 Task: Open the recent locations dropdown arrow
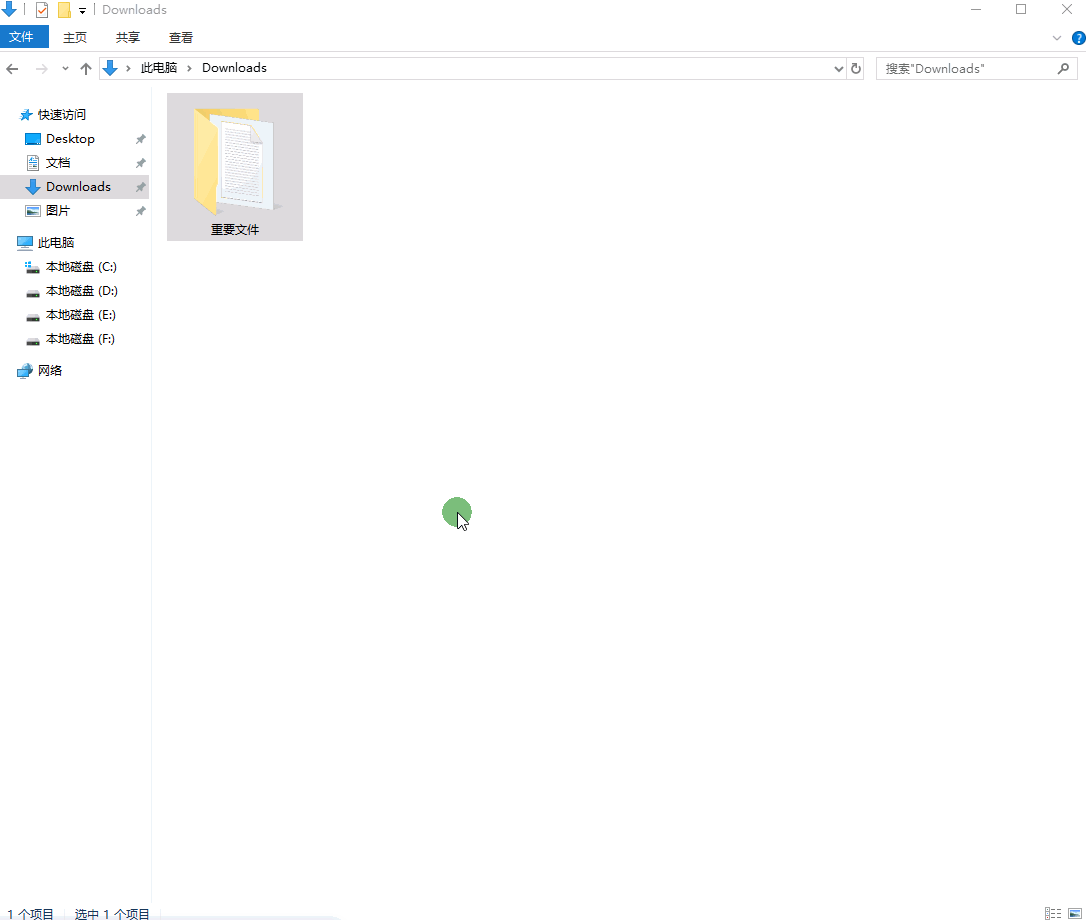coord(65,69)
